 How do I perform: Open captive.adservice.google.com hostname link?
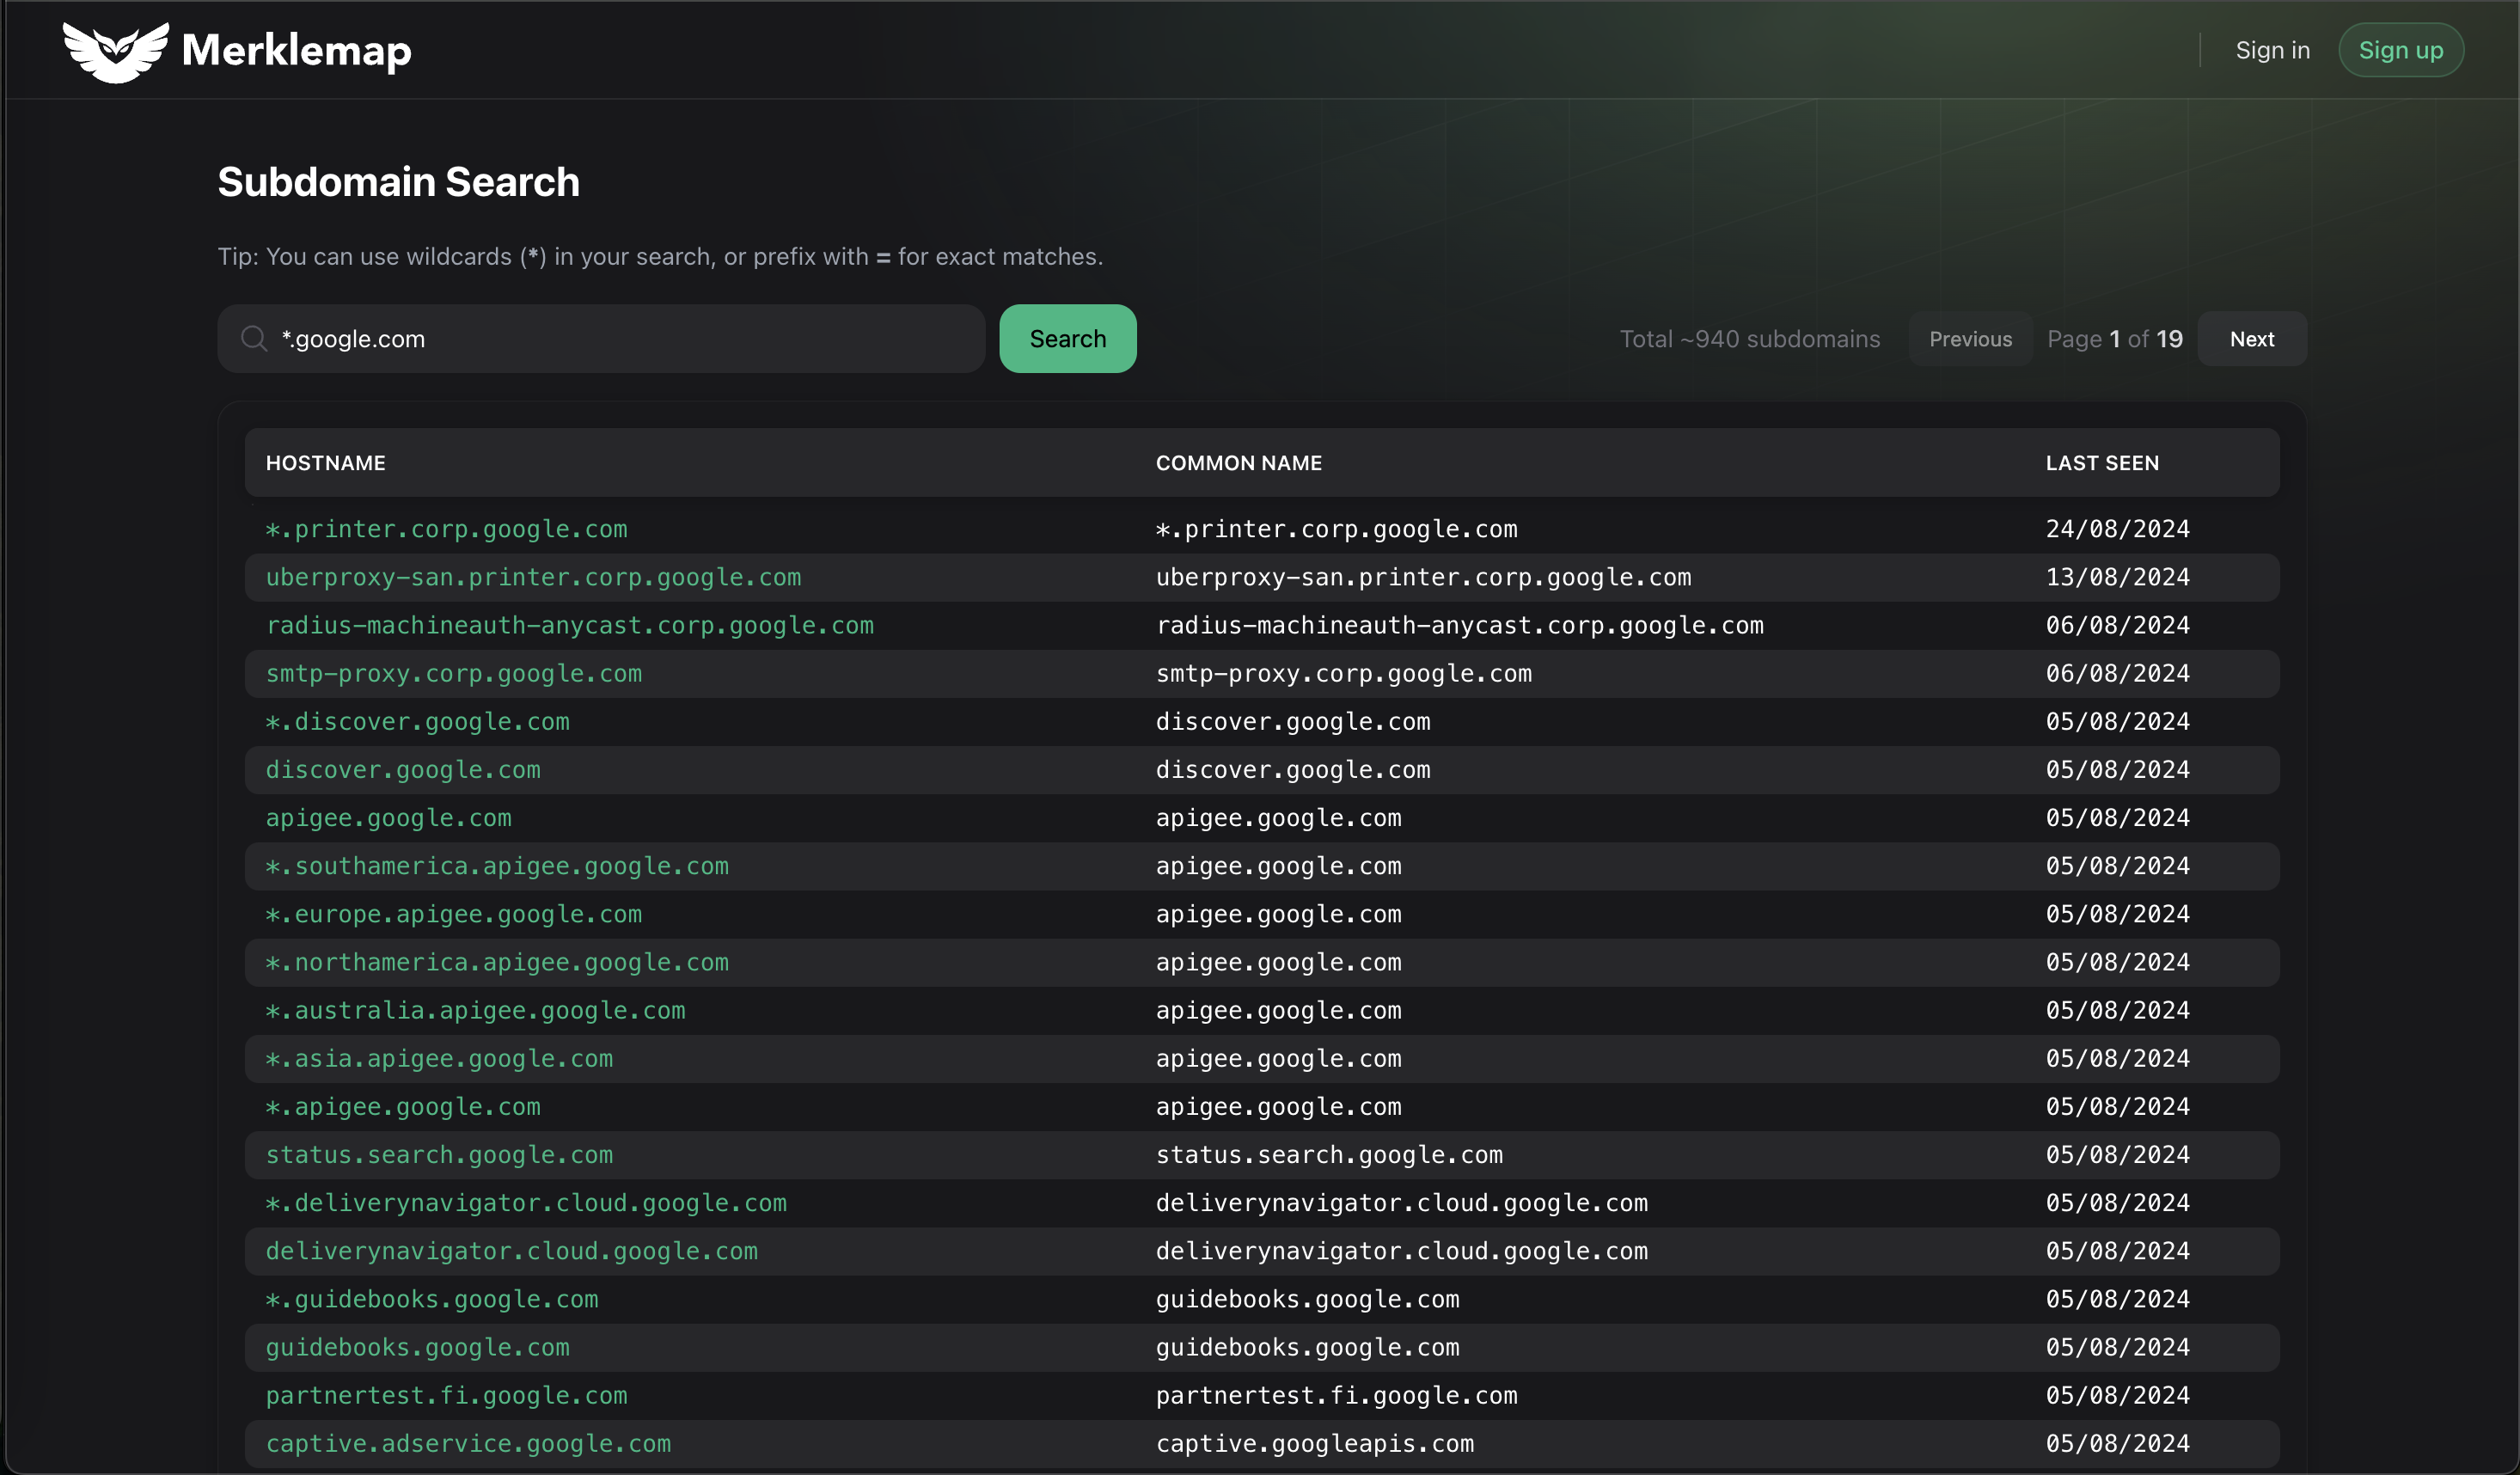click(x=468, y=1444)
